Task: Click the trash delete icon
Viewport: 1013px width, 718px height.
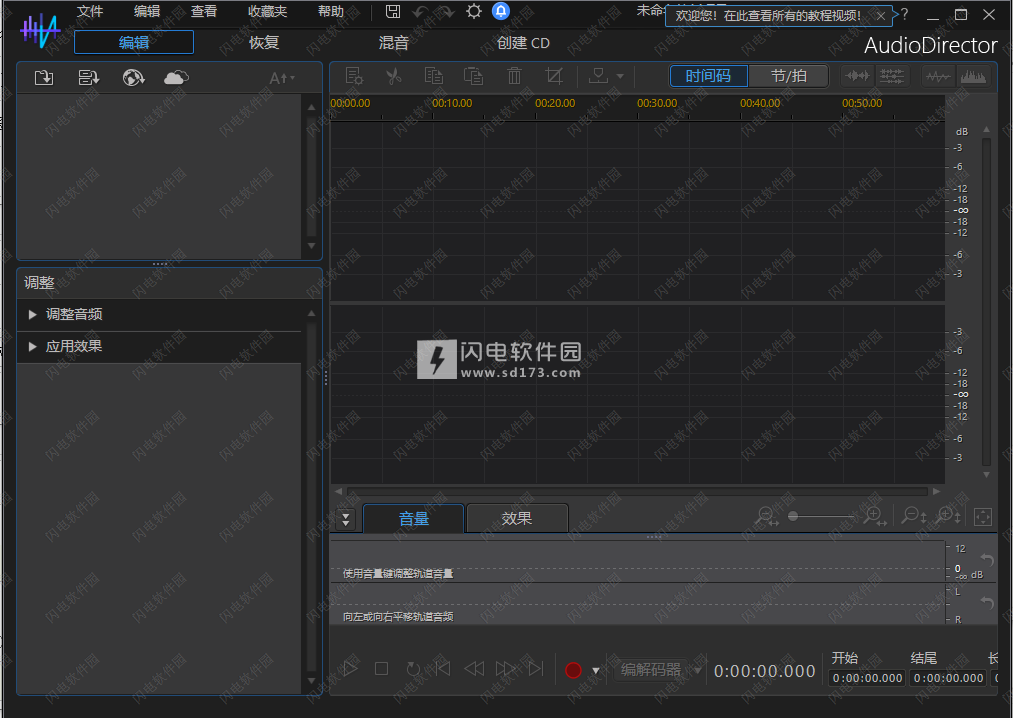Action: click(x=514, y=76)
